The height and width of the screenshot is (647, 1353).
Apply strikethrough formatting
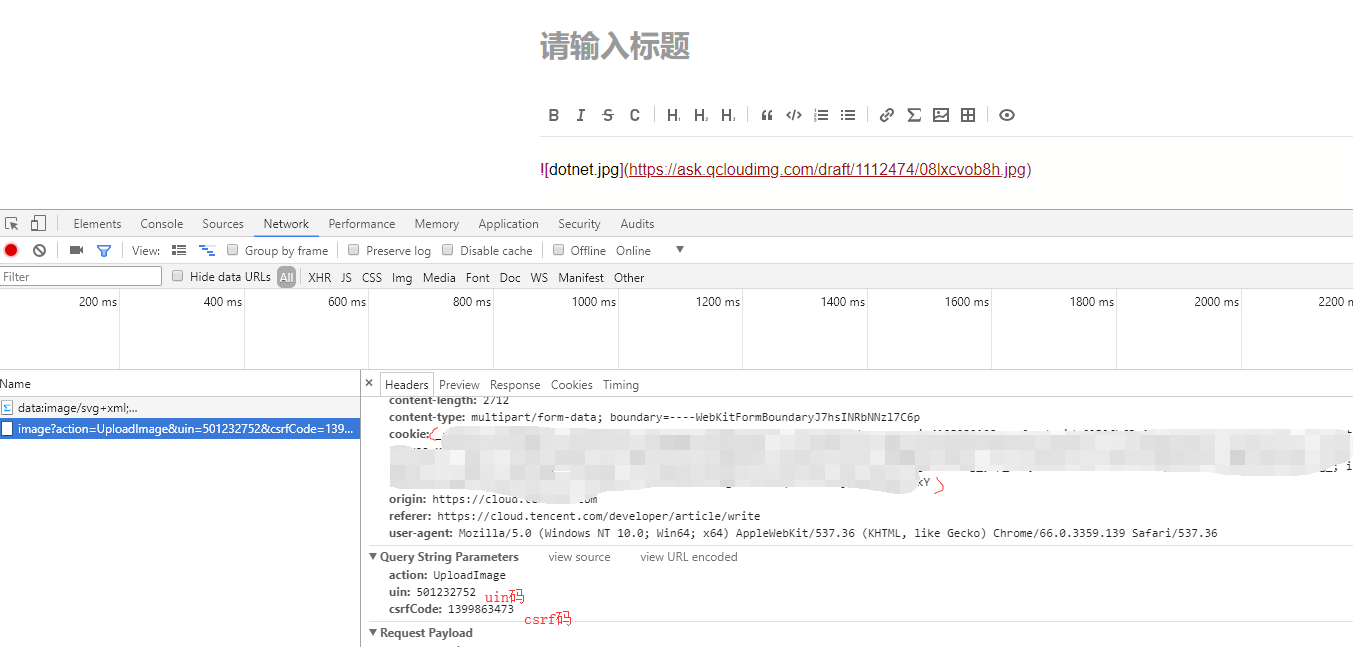(x=607, y=115)
